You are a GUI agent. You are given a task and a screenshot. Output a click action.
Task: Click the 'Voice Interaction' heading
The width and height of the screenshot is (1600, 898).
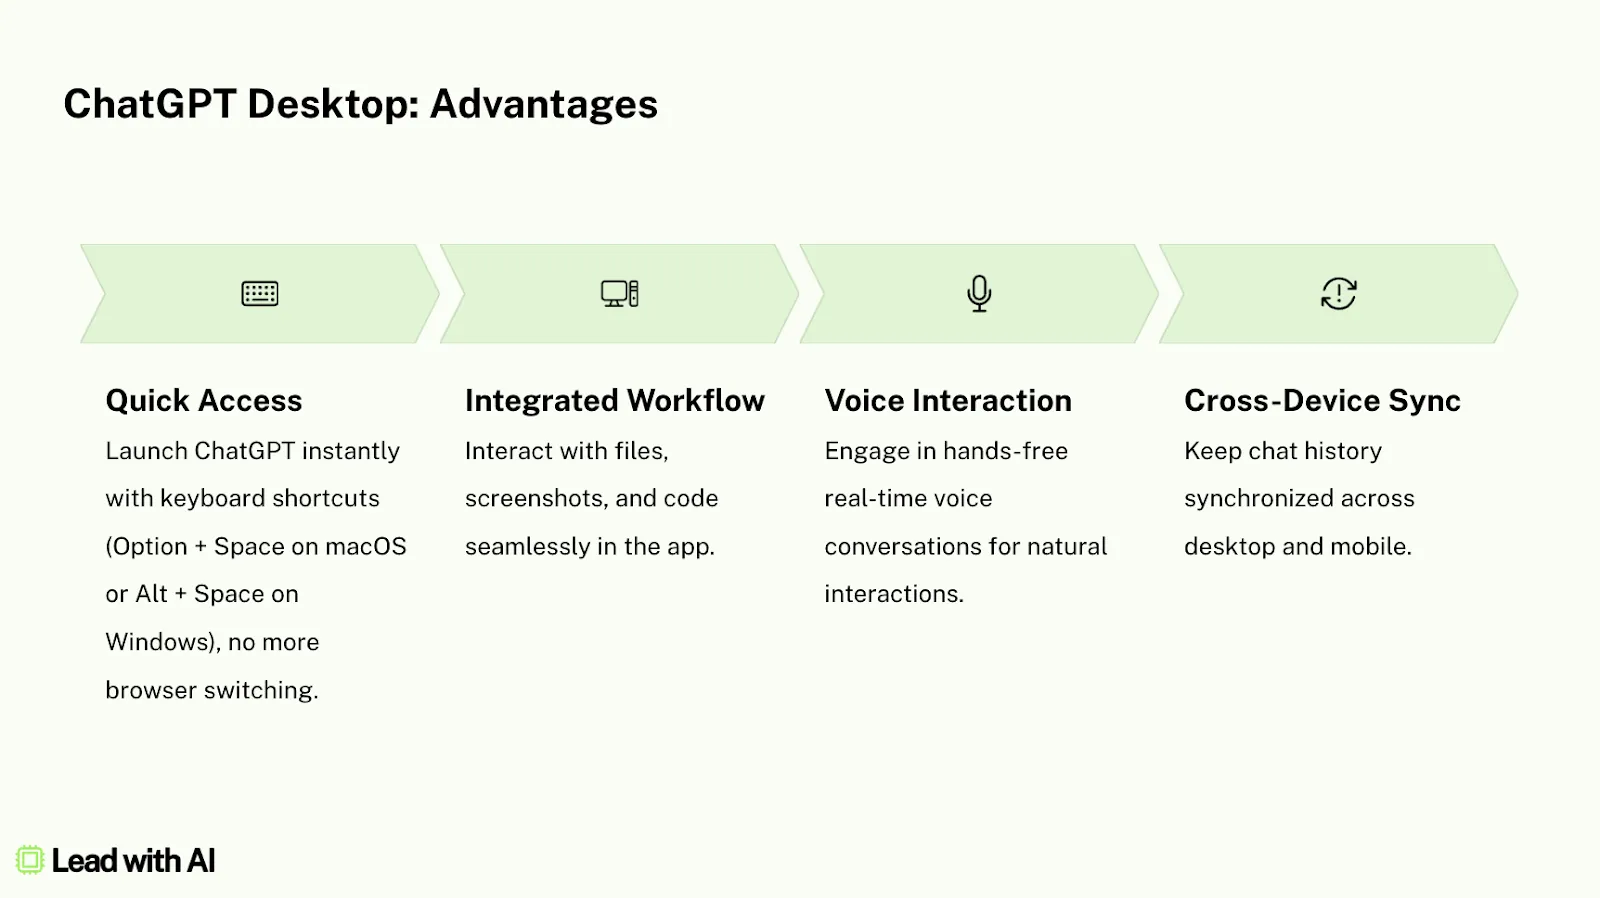[948, 401]
